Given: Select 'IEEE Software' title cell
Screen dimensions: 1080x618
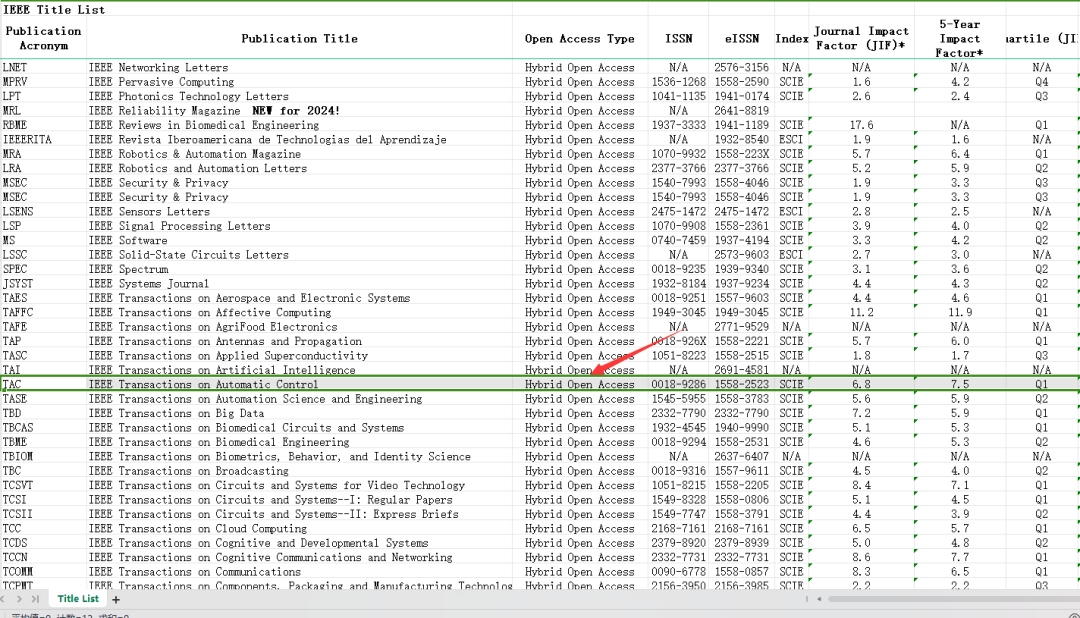Looking at the screenshot, I should click(x=300, y=240).
